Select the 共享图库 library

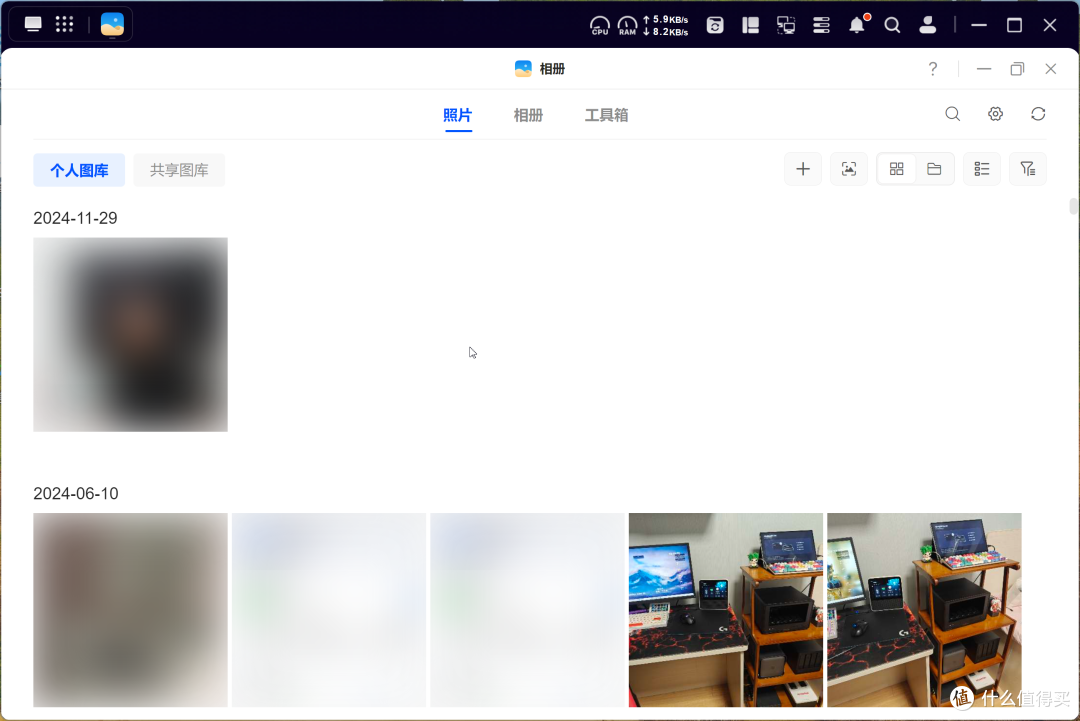[179, 170]
